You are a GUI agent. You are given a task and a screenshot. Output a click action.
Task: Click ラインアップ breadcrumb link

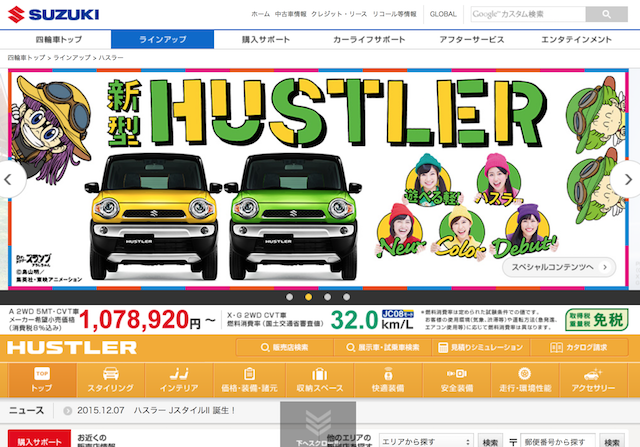click(x=72, y=58)
